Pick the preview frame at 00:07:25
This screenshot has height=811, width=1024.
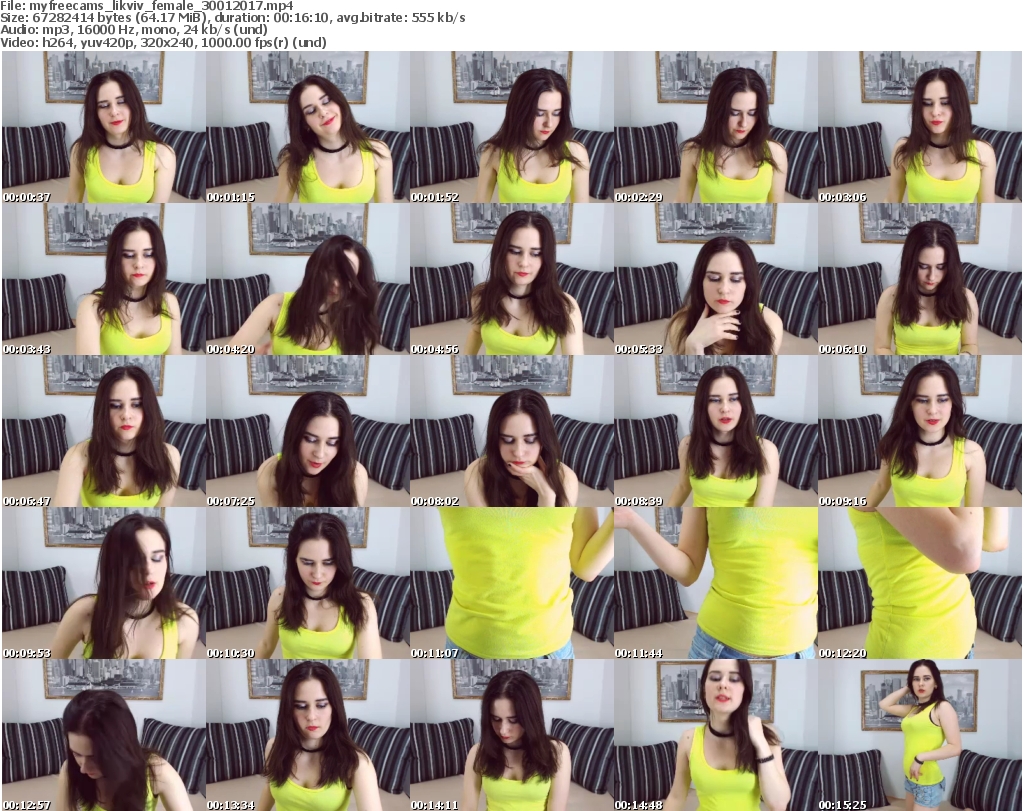pyautogui.click(x=308, y=431)
